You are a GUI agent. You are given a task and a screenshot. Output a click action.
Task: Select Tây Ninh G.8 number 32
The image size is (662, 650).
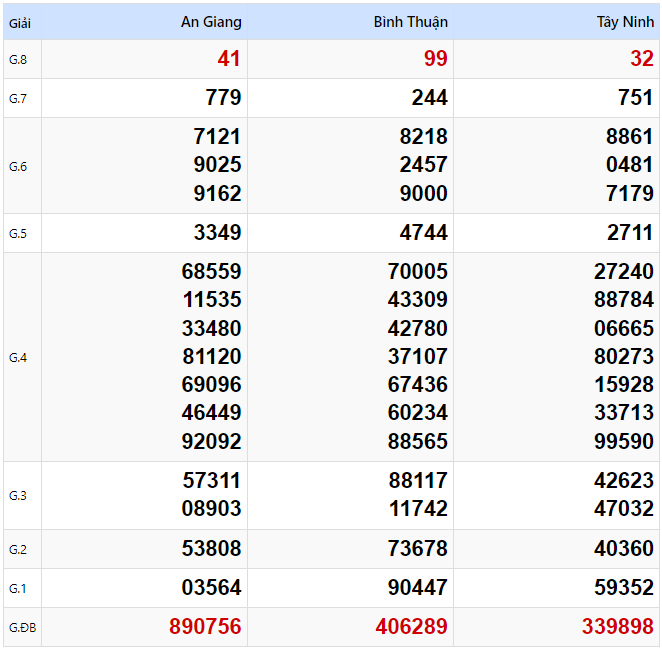[641, 60]
